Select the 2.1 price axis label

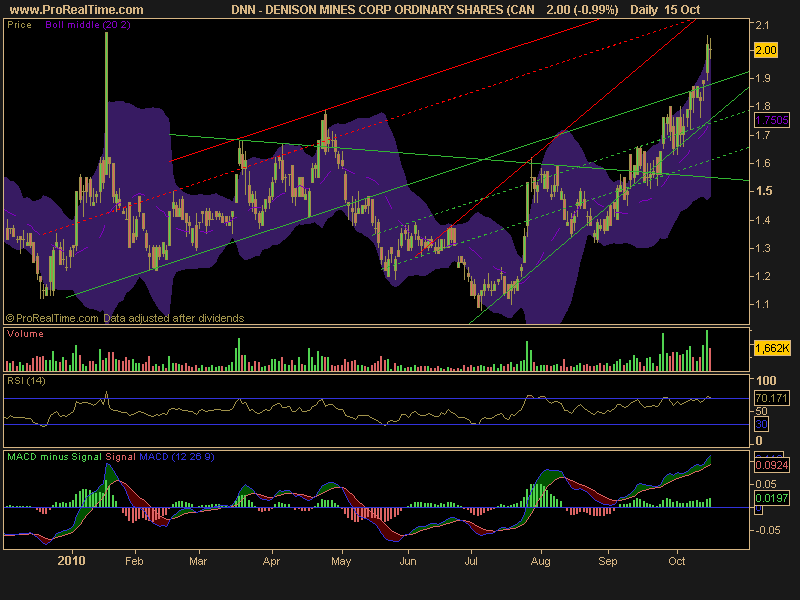[x=762, y=25]
